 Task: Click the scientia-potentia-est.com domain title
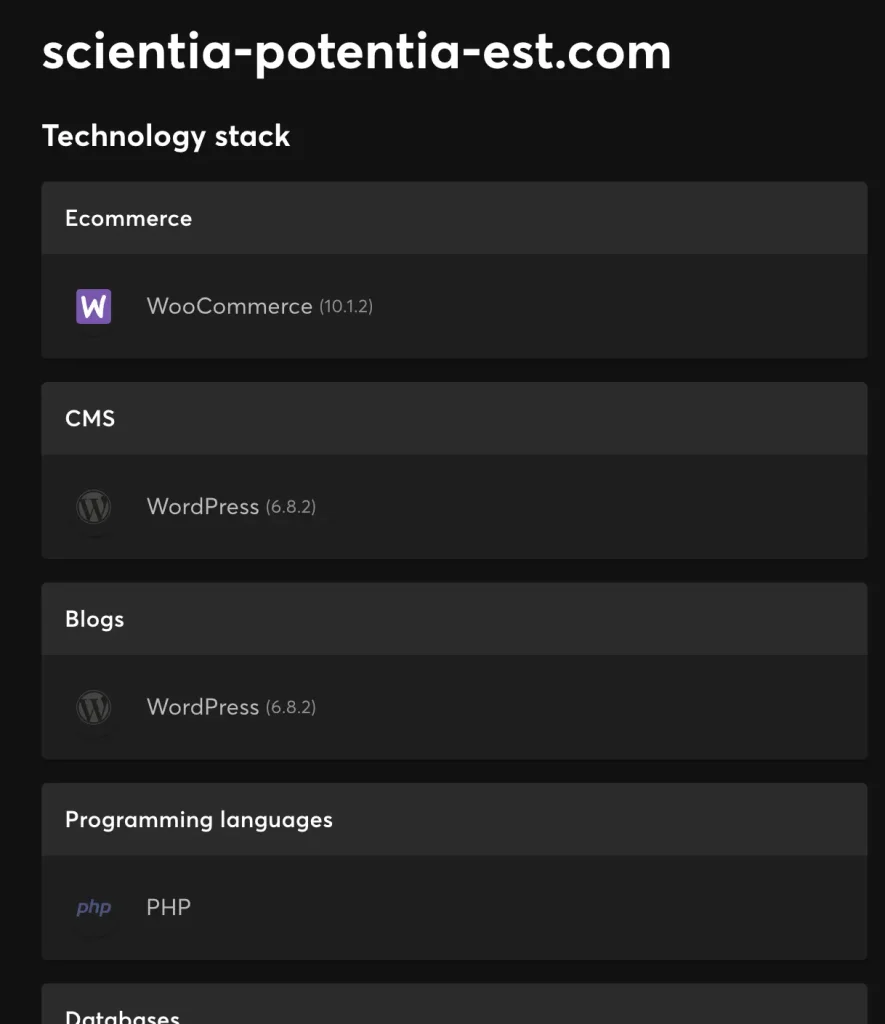[356, 52]
